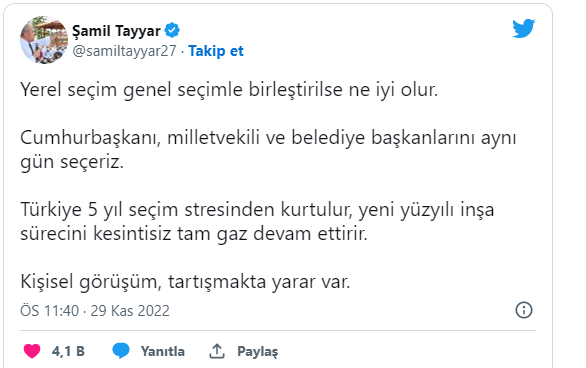This screenshot has height=368, width=586.
Task: Click the 'Yerel seçim genel seçimle' sentence
Action: (x=229, y=90)
